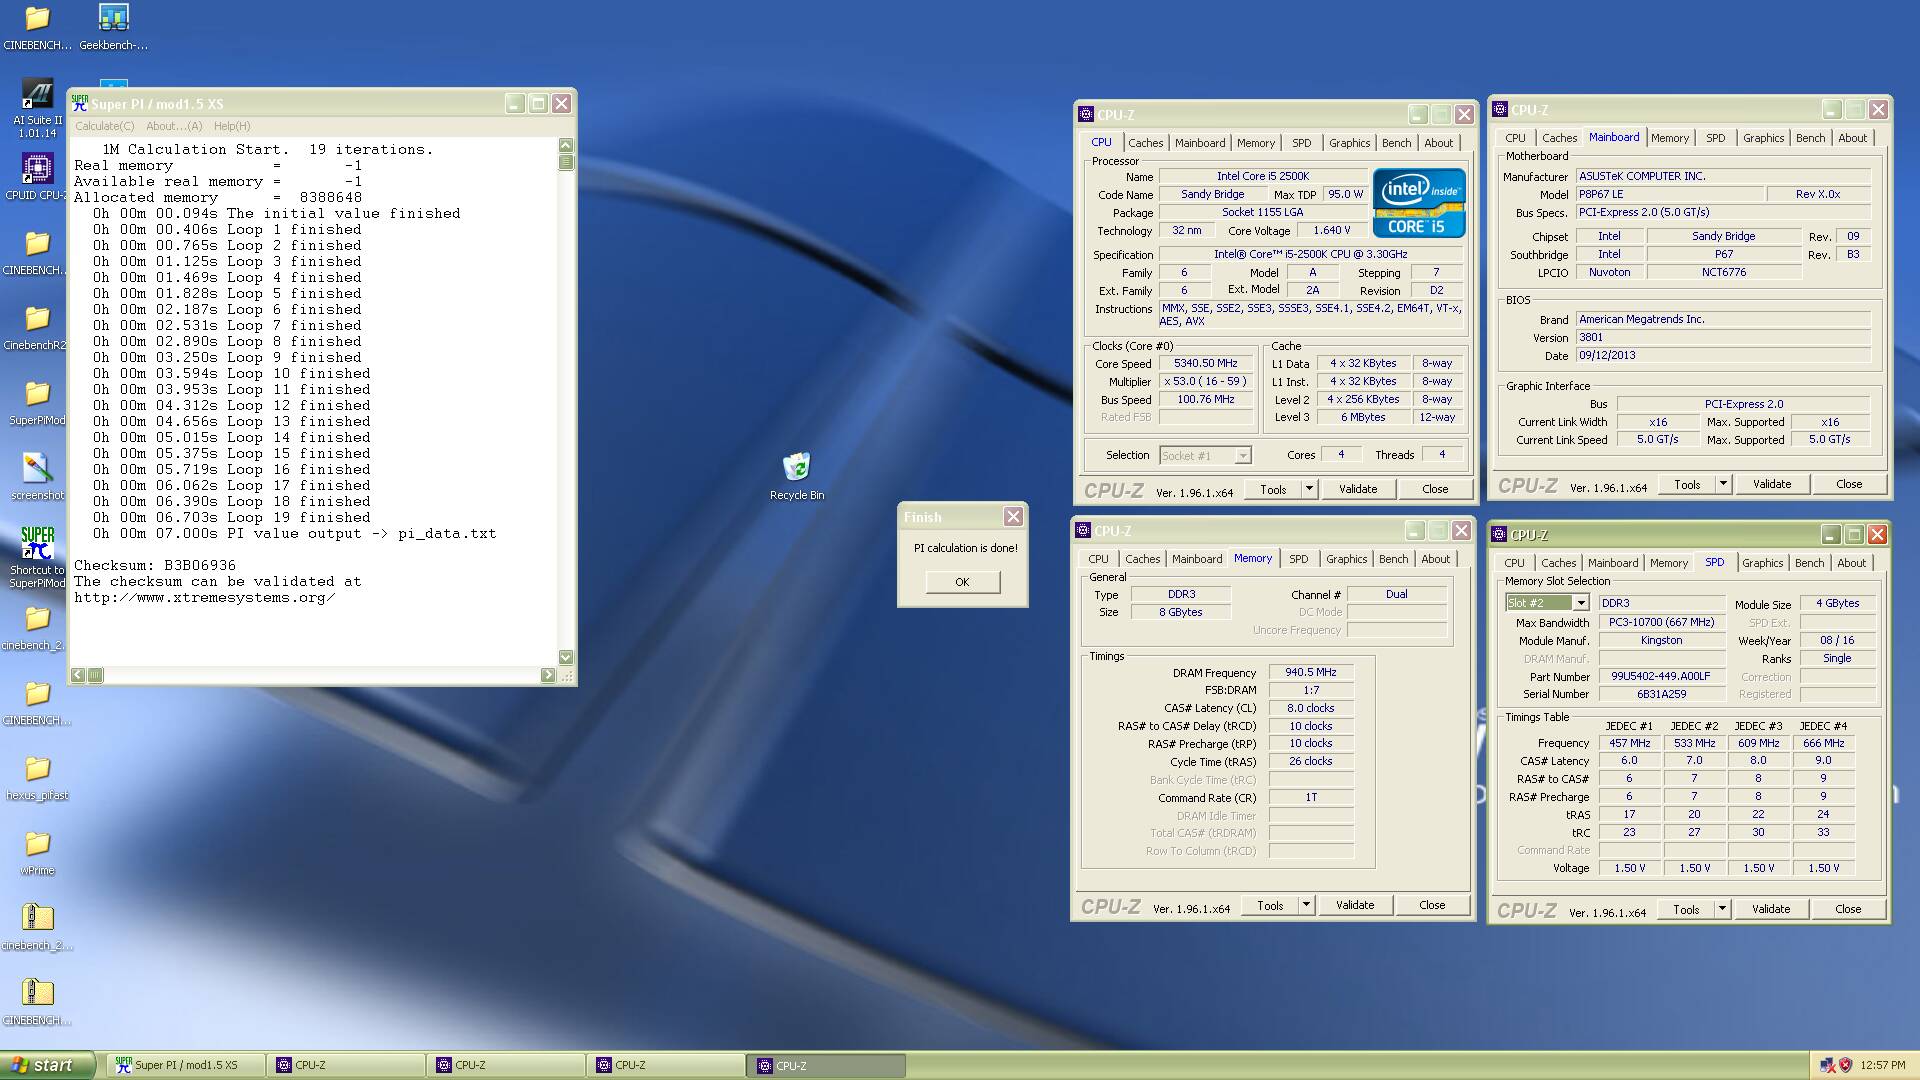This screenshot has height=1080, width=1920.
Task: Open Tools dropdown arrow in SPD window
Action: [1722, 909]
